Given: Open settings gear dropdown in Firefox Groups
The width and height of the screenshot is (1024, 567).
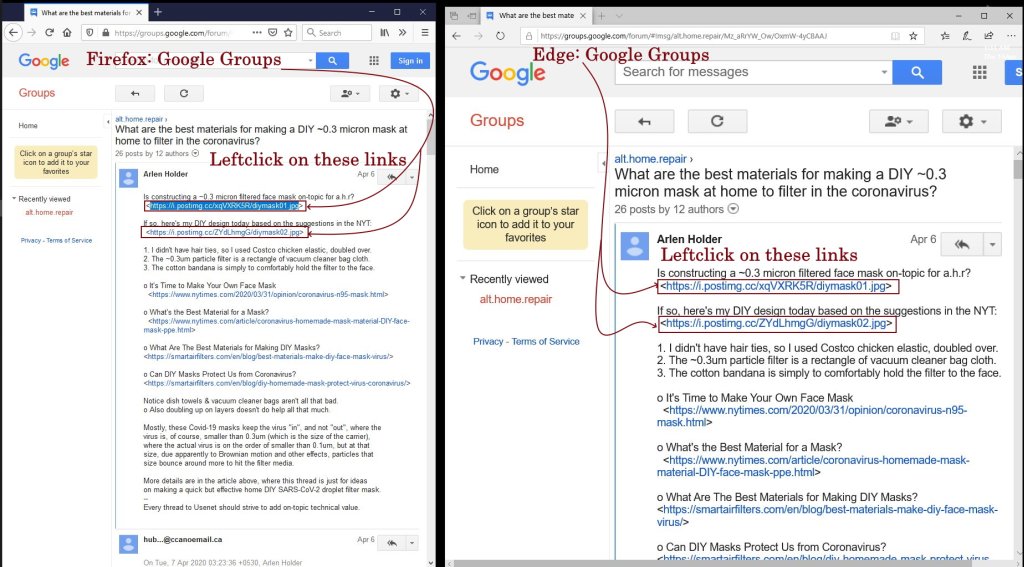Looking at the screenshot, I should (x=399, y=93).
